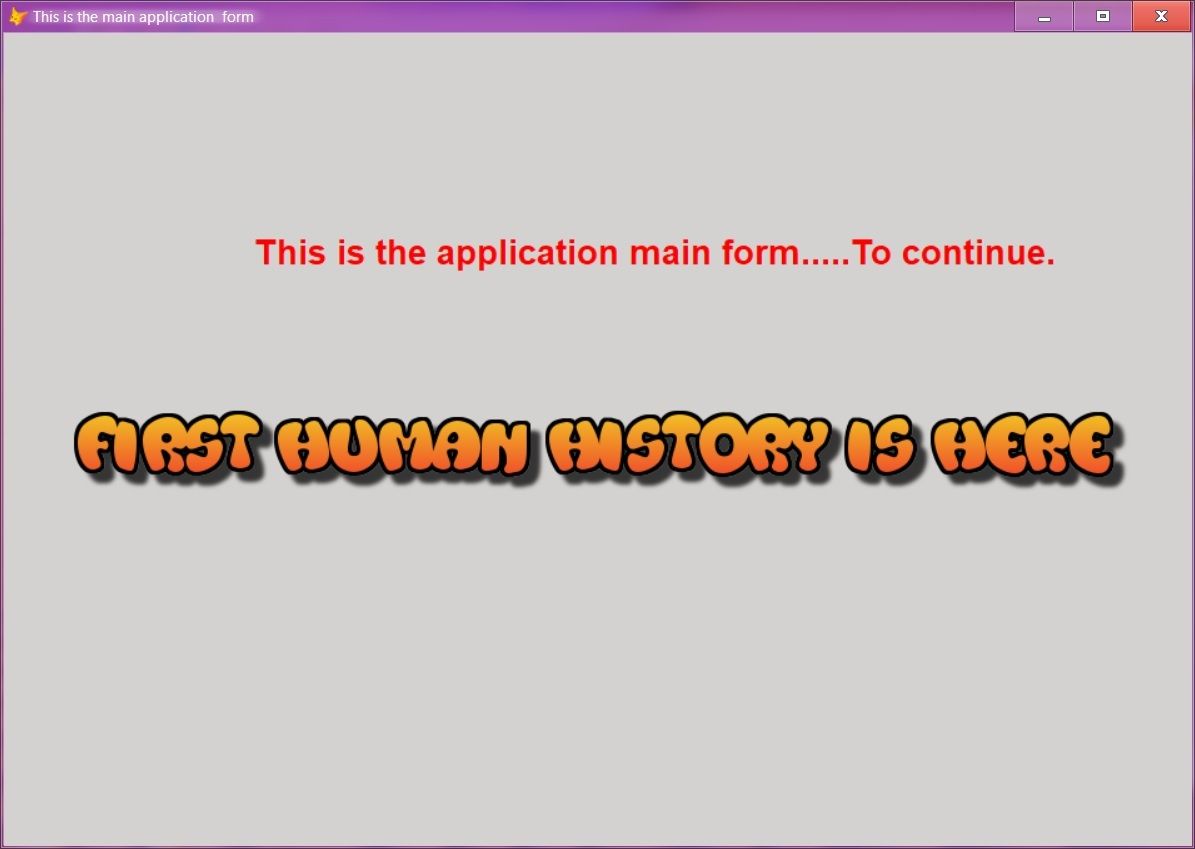
Task: Click the fox icon in the title bar
Action: [16, 16]
